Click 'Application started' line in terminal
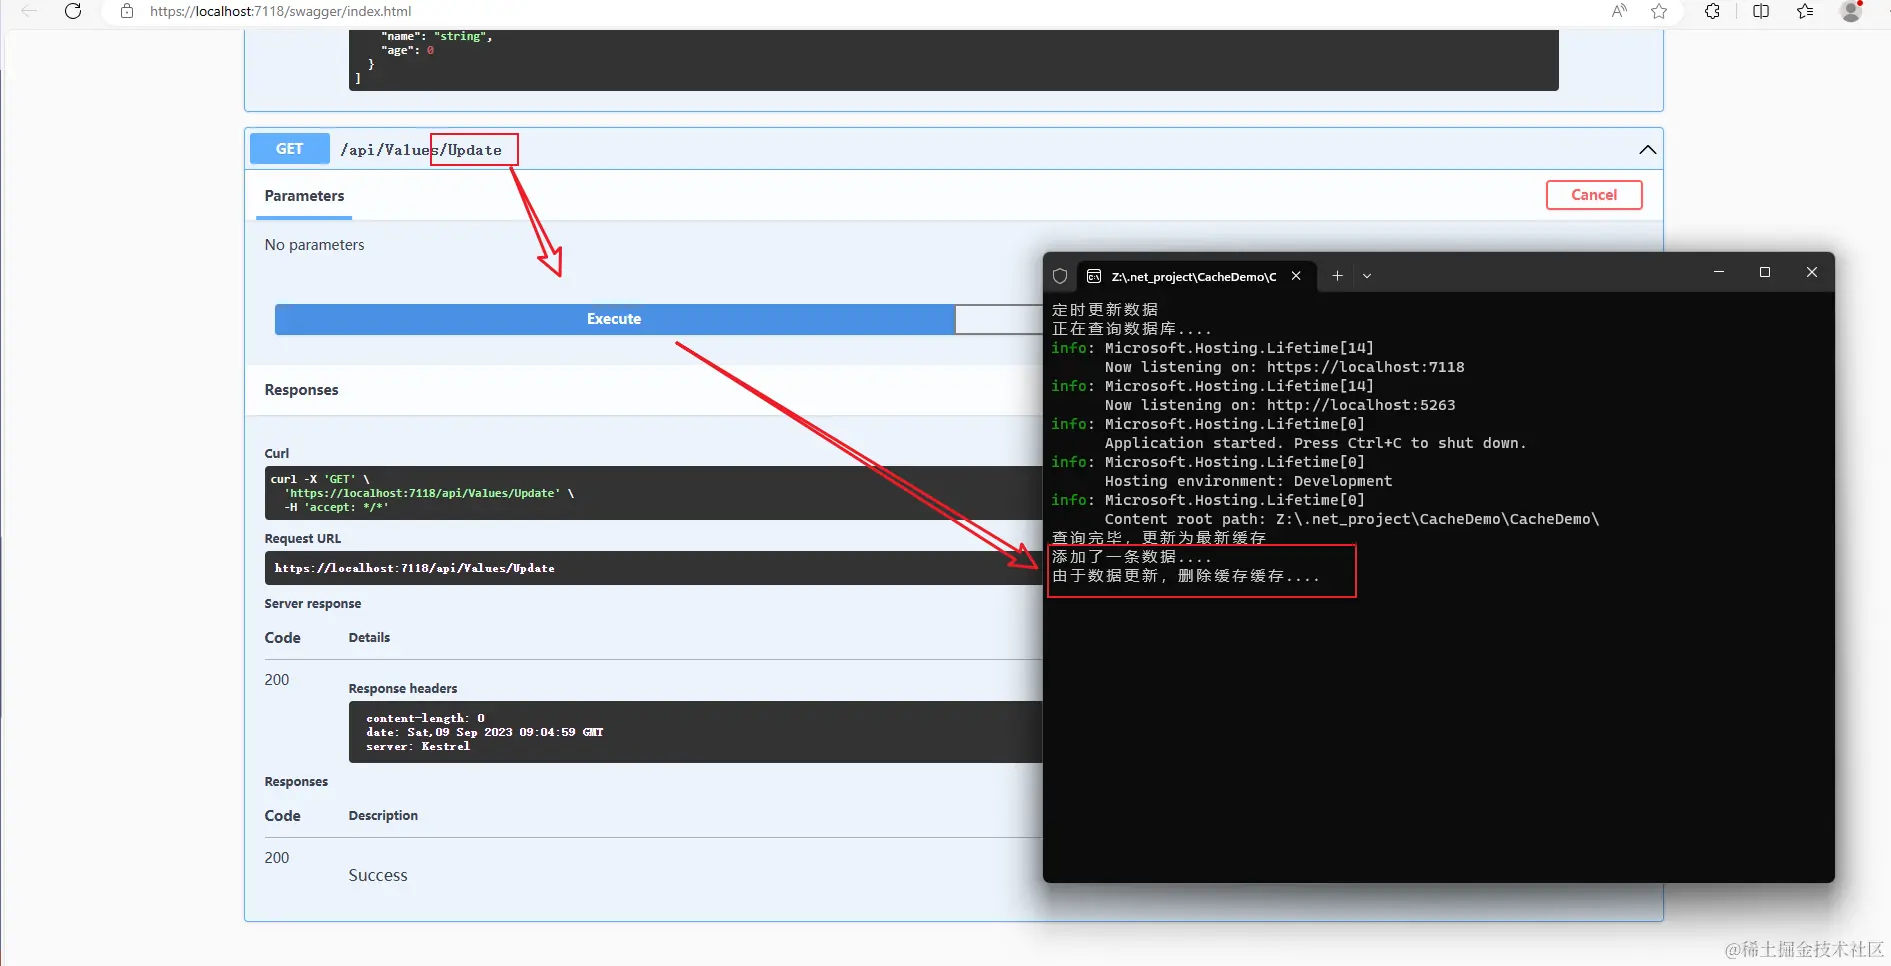 (1316, 443)
